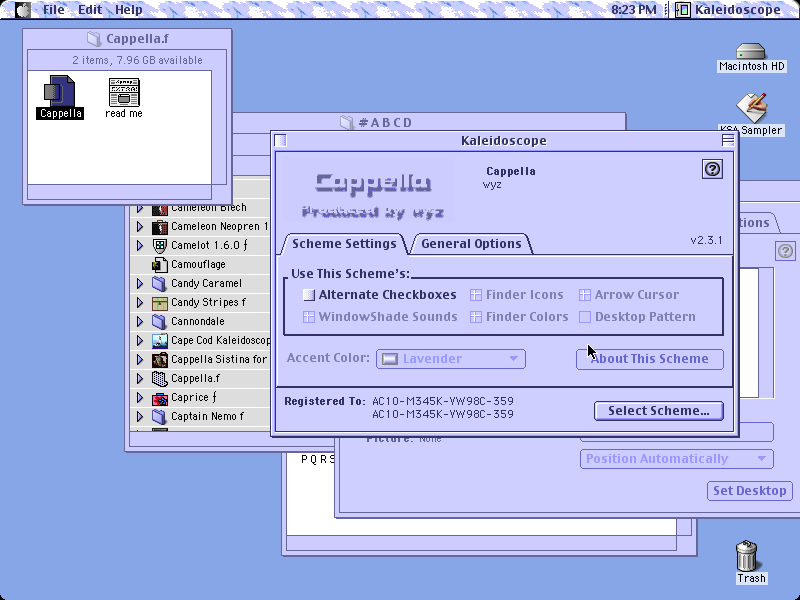The width and height of the screenshot is (800, 600).
Task: Expand the Cappella.f disclosure triangle
Action: pos(139,379)
